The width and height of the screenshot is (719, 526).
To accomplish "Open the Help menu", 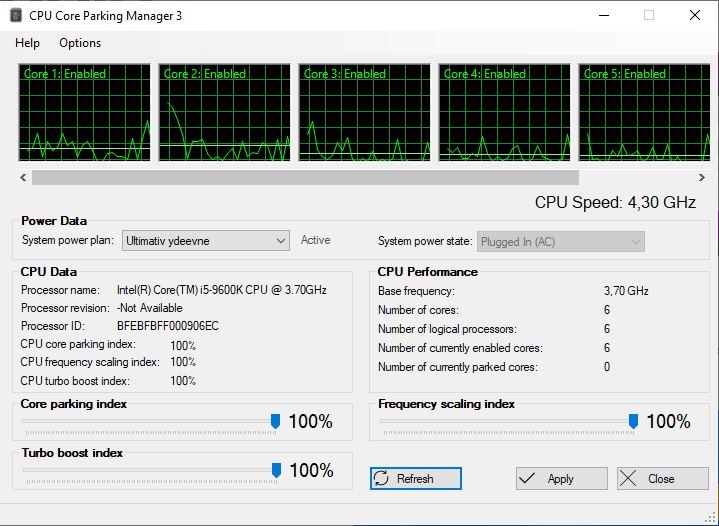I will [28, 43].
